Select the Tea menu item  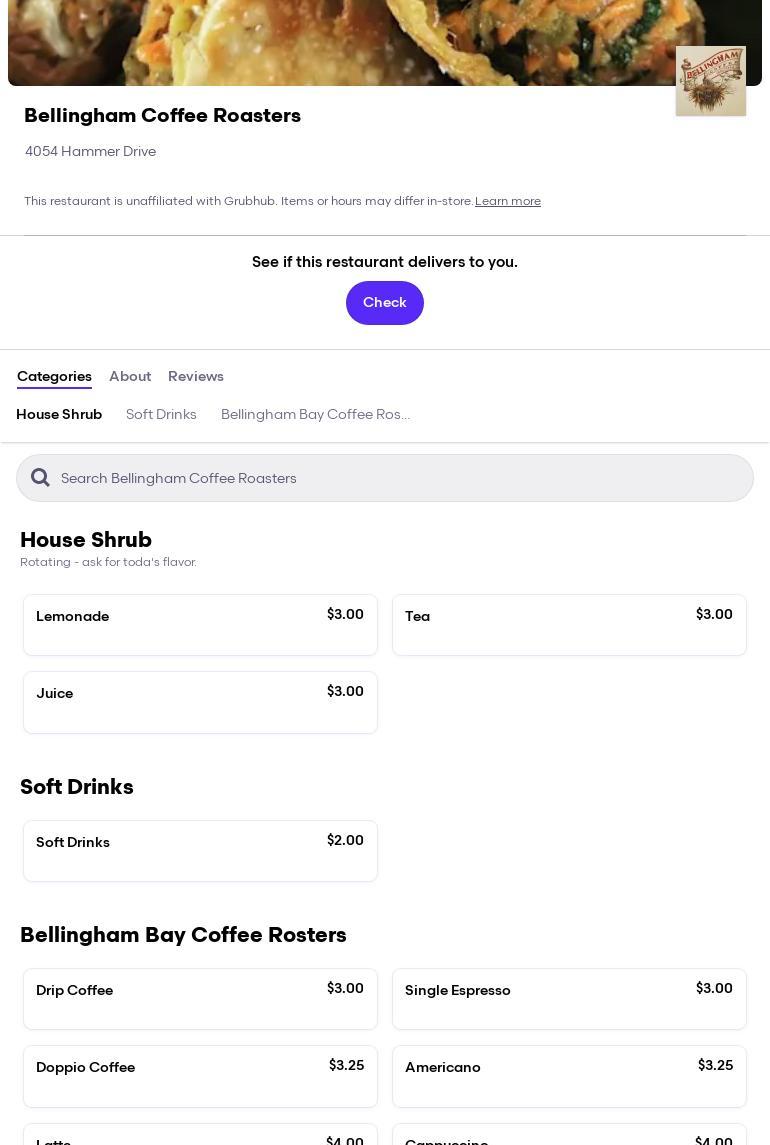pyautogui.click(x=569, y=625)
